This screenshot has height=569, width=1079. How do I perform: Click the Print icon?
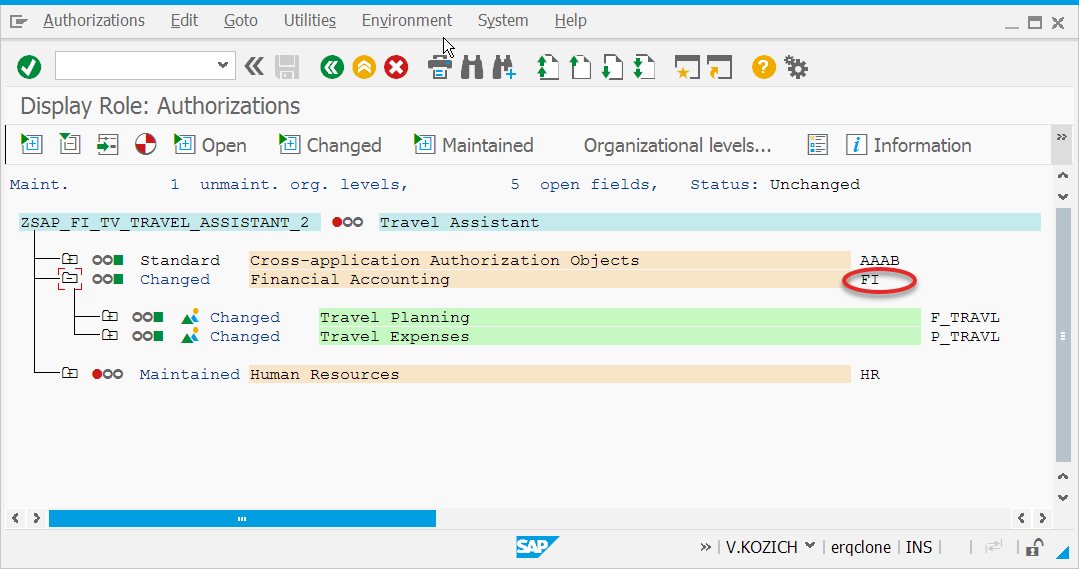pos(440,67)
